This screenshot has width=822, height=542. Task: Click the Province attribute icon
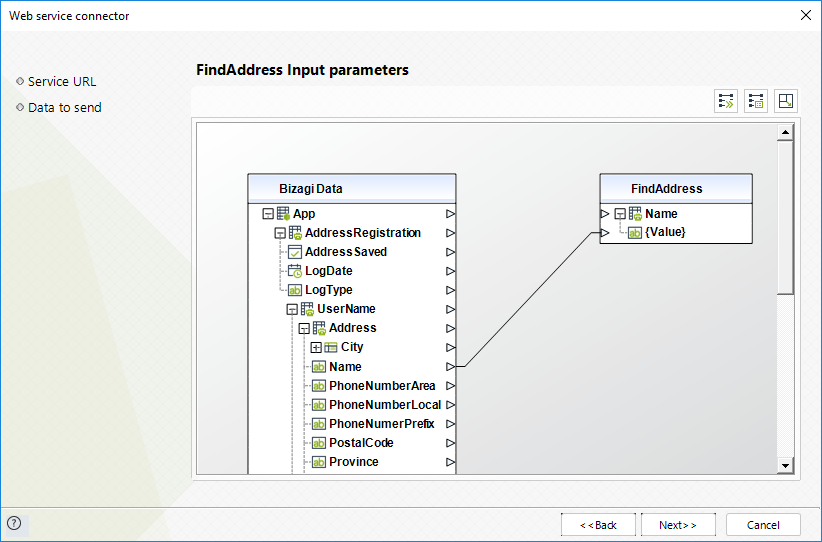pyautogui.click(x=319, y=462)
